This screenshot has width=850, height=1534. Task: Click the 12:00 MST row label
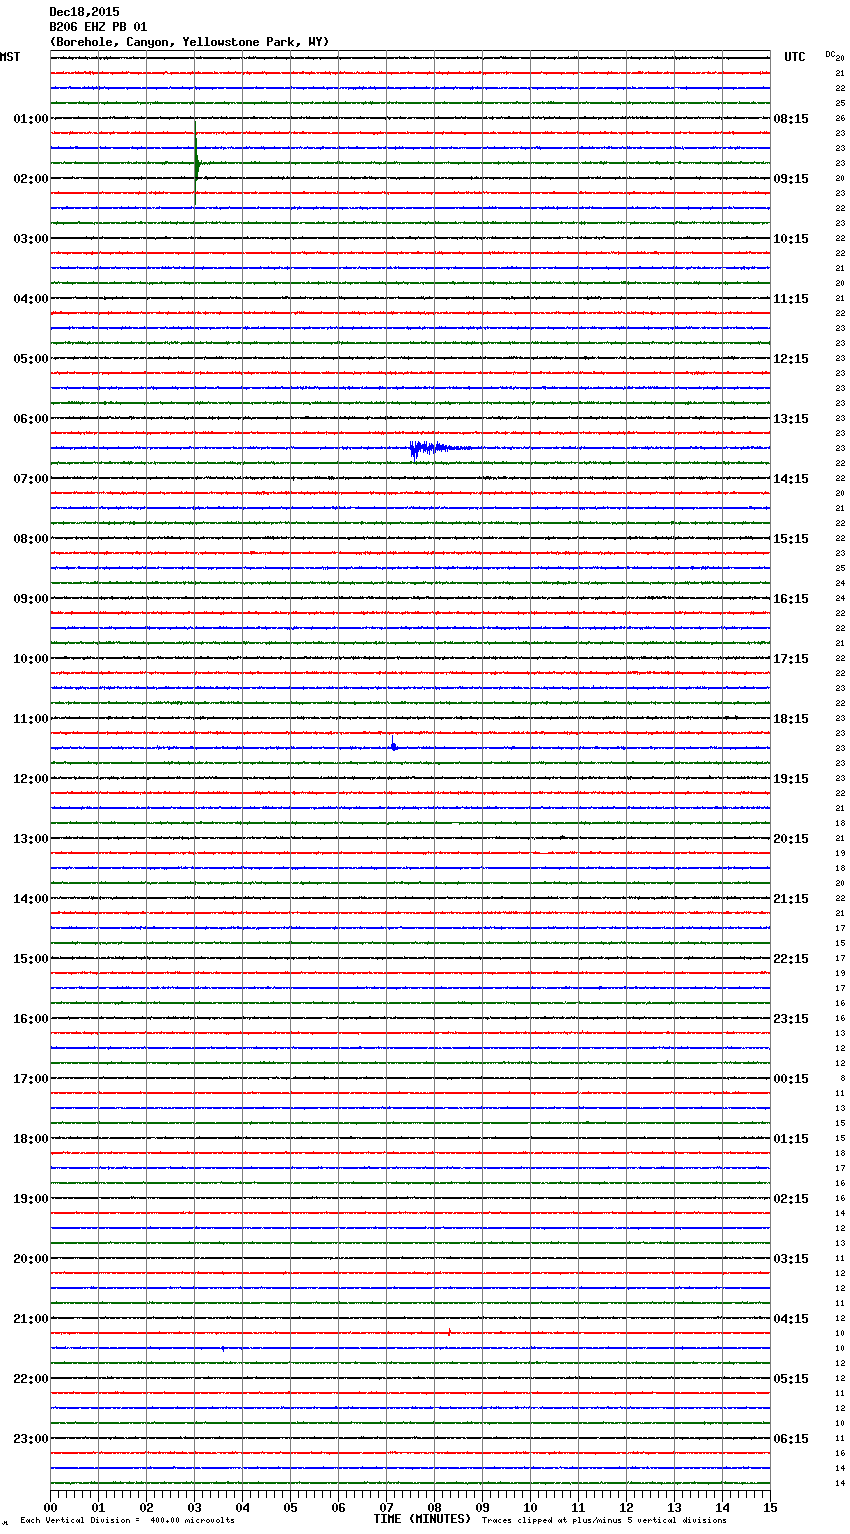(x=31, y=779)
